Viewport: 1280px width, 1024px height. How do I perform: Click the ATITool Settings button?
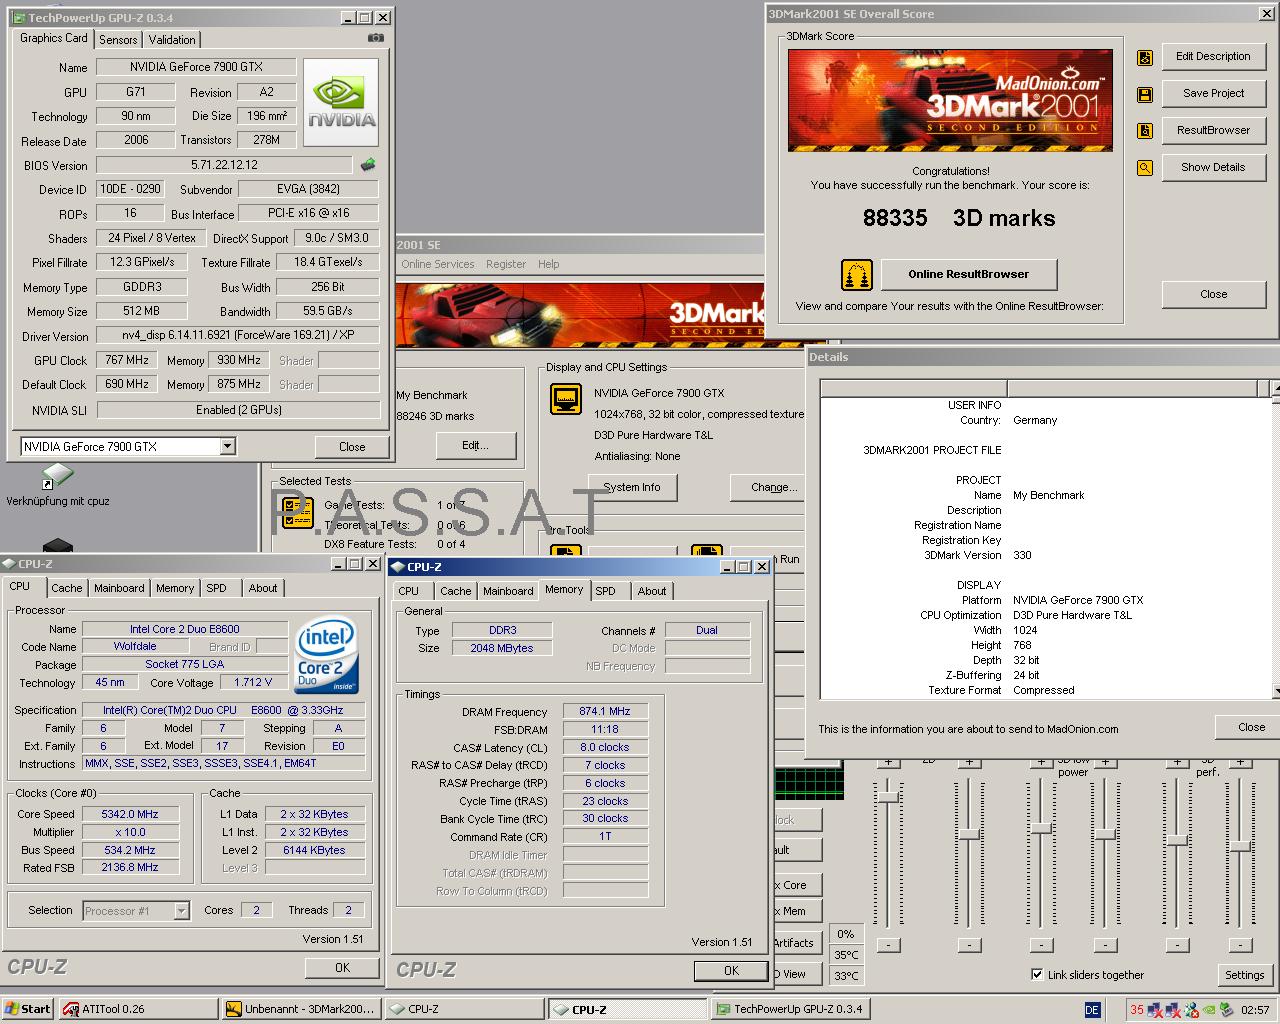pos(1244,975)
